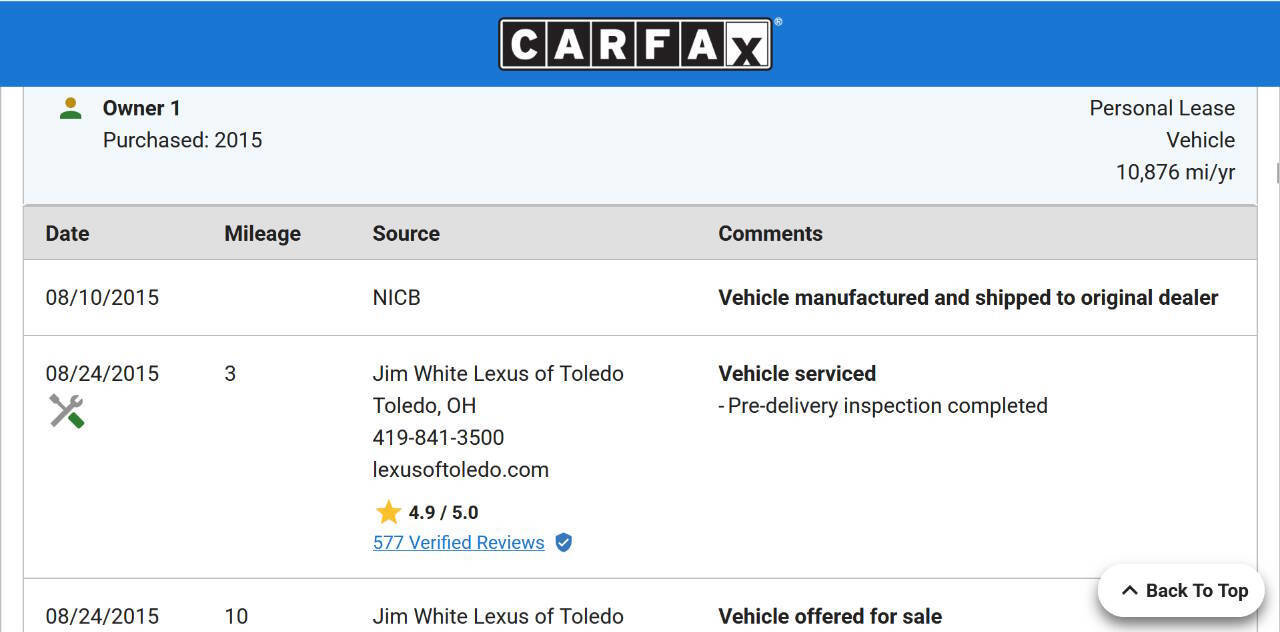
Task: Click the 4.9 / 5.0 rating text
Action: point(443,512)
